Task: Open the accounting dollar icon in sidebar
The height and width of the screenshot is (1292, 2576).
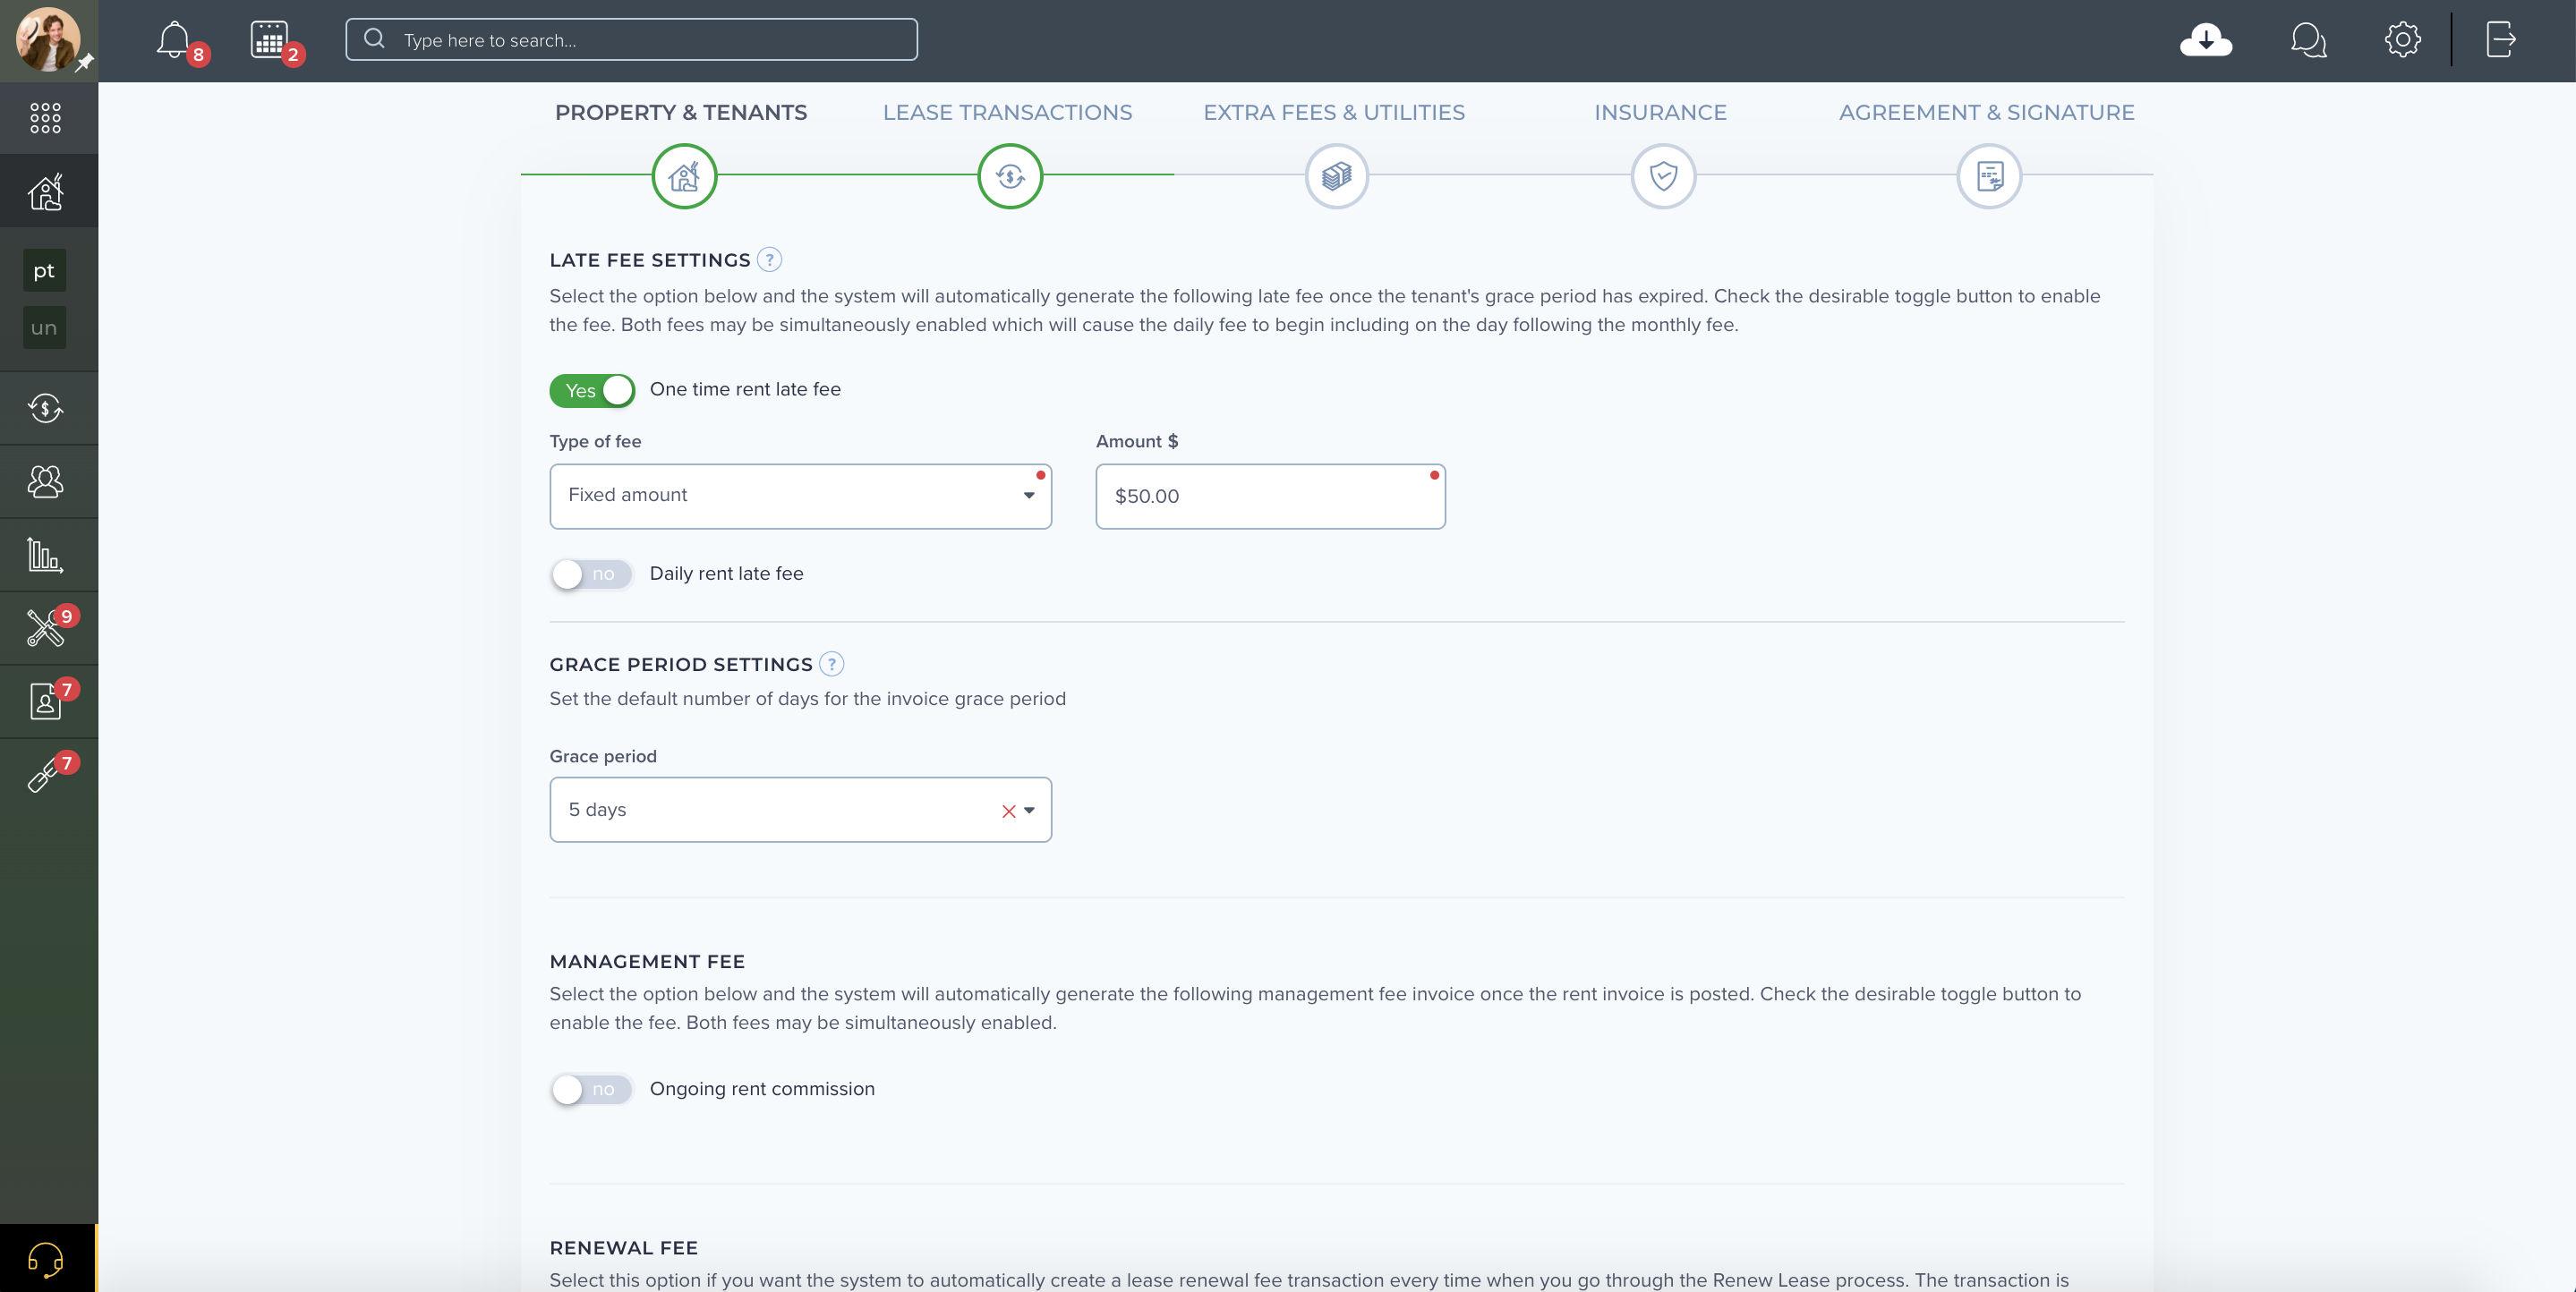Action: [45, 408]
